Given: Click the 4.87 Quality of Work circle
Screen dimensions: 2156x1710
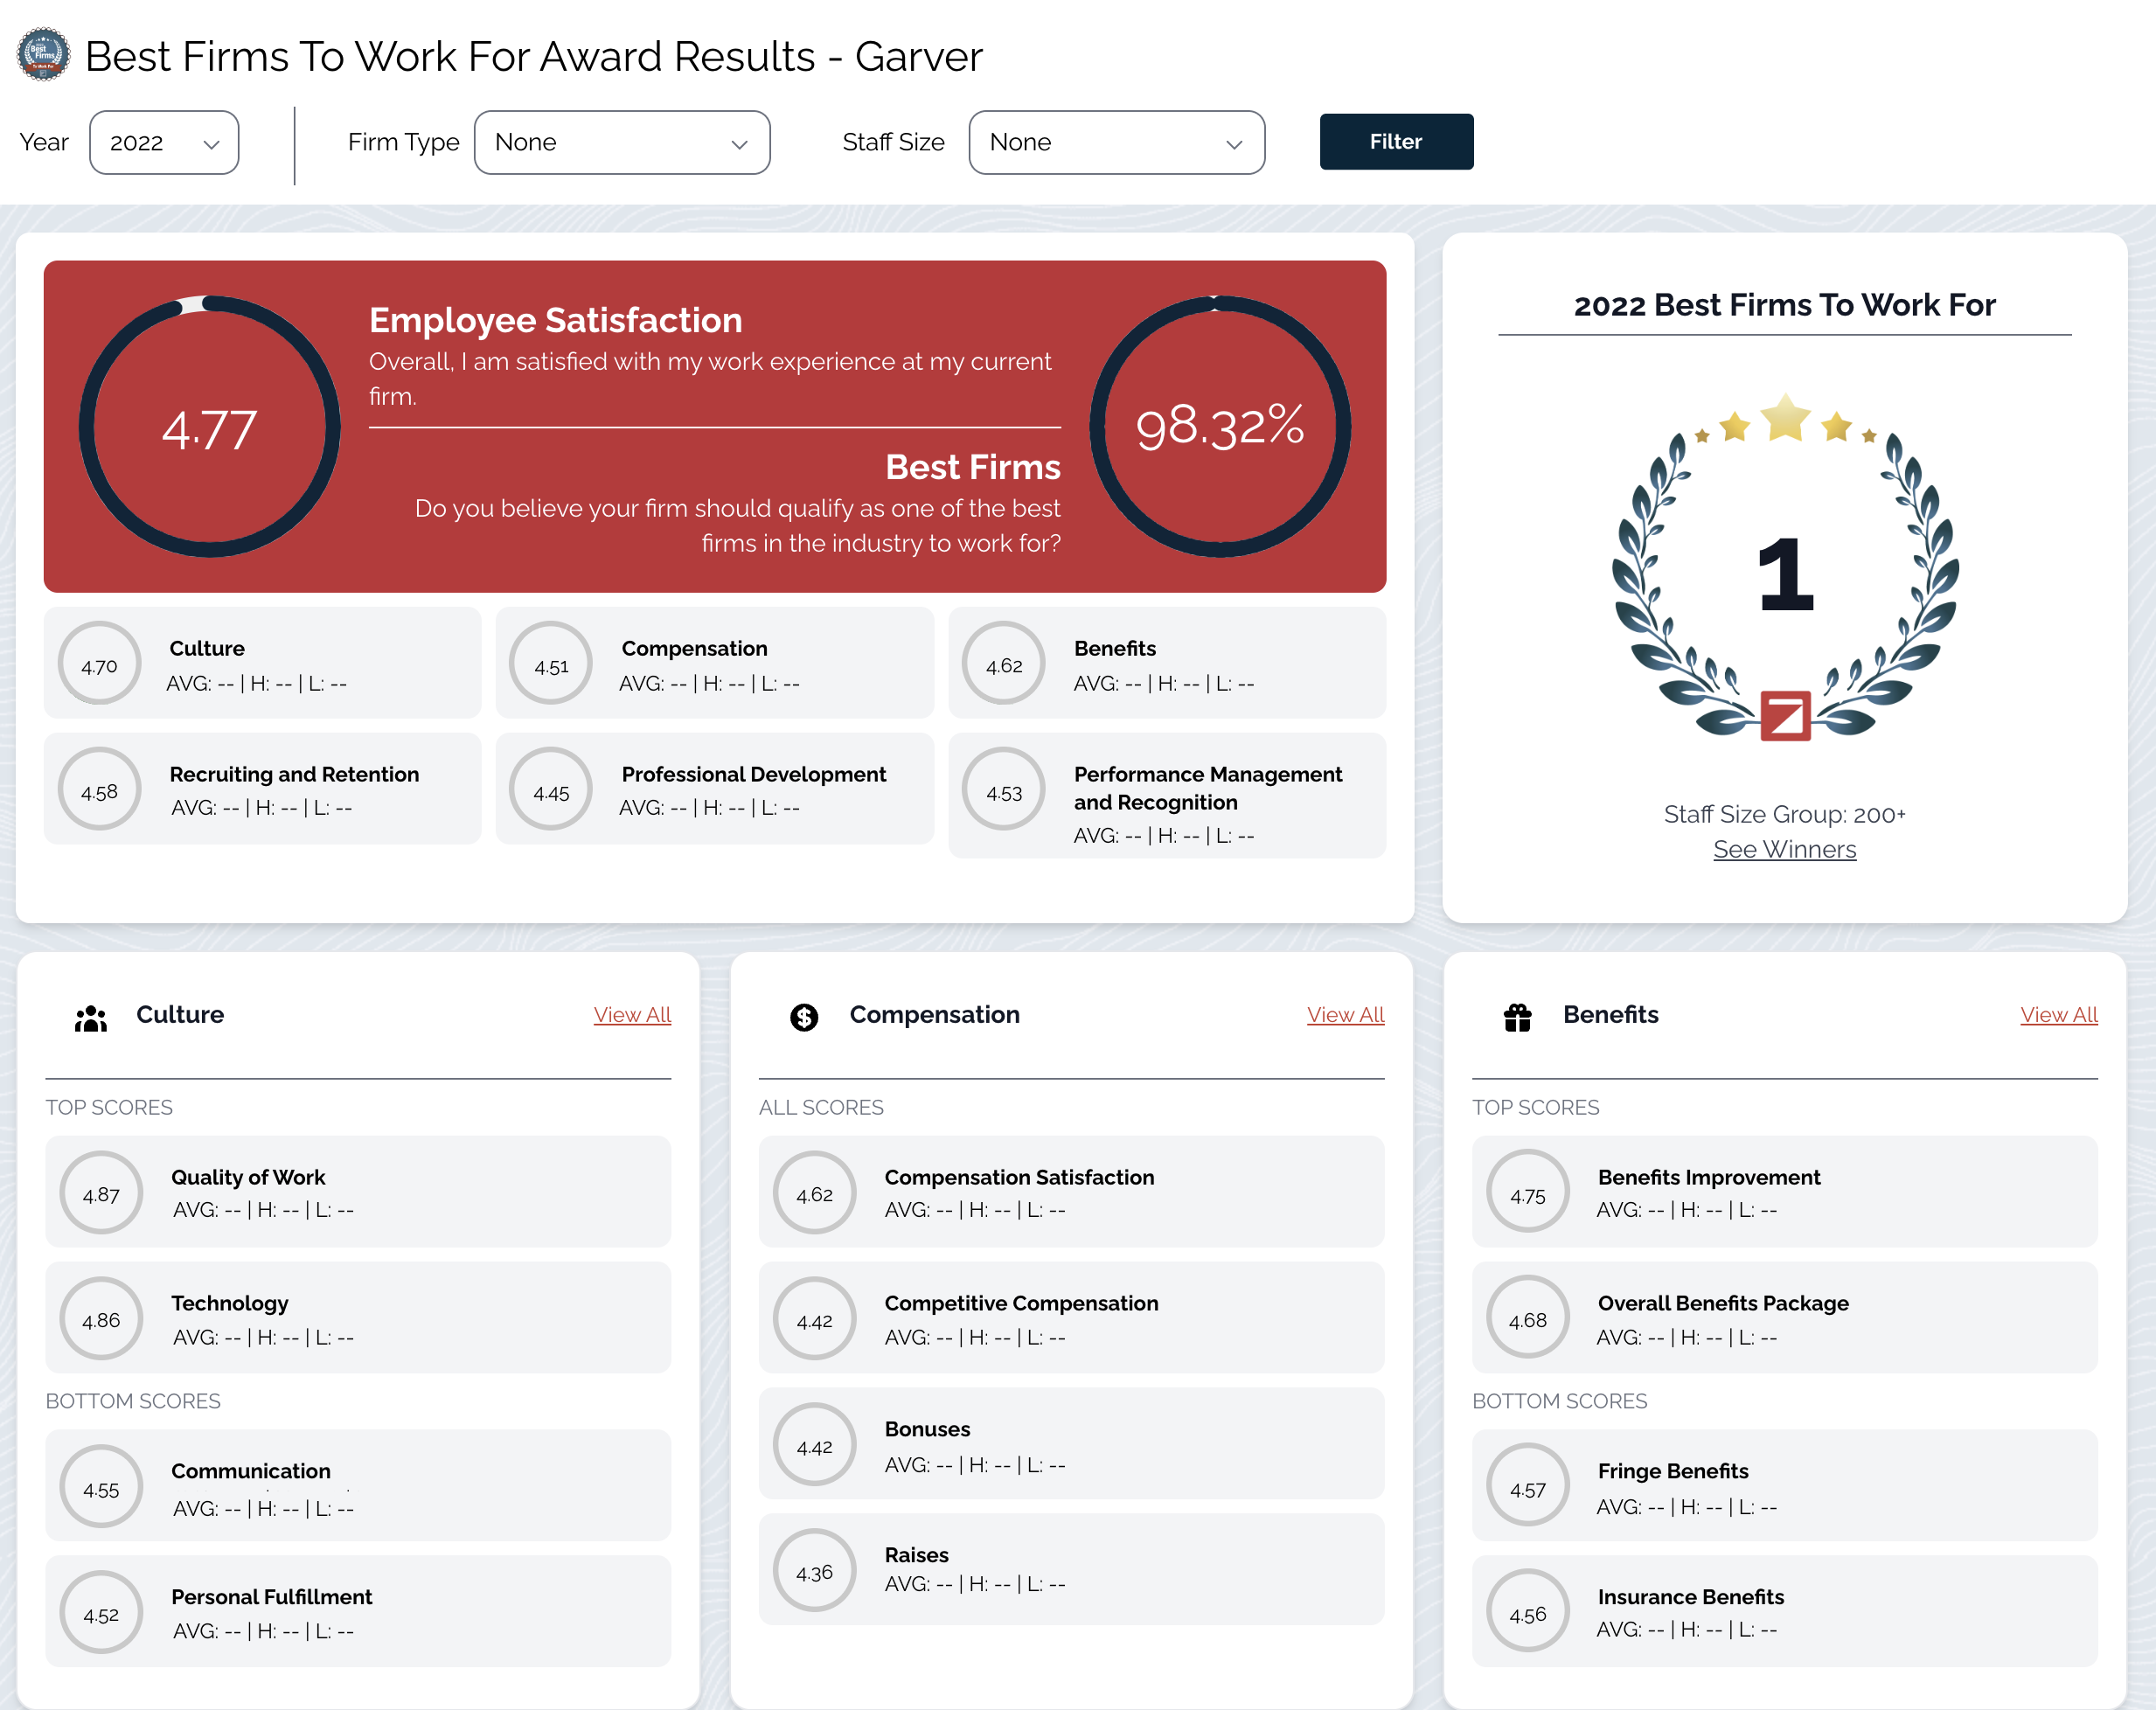Looking at the screenshot, I should coord(101,1193).
